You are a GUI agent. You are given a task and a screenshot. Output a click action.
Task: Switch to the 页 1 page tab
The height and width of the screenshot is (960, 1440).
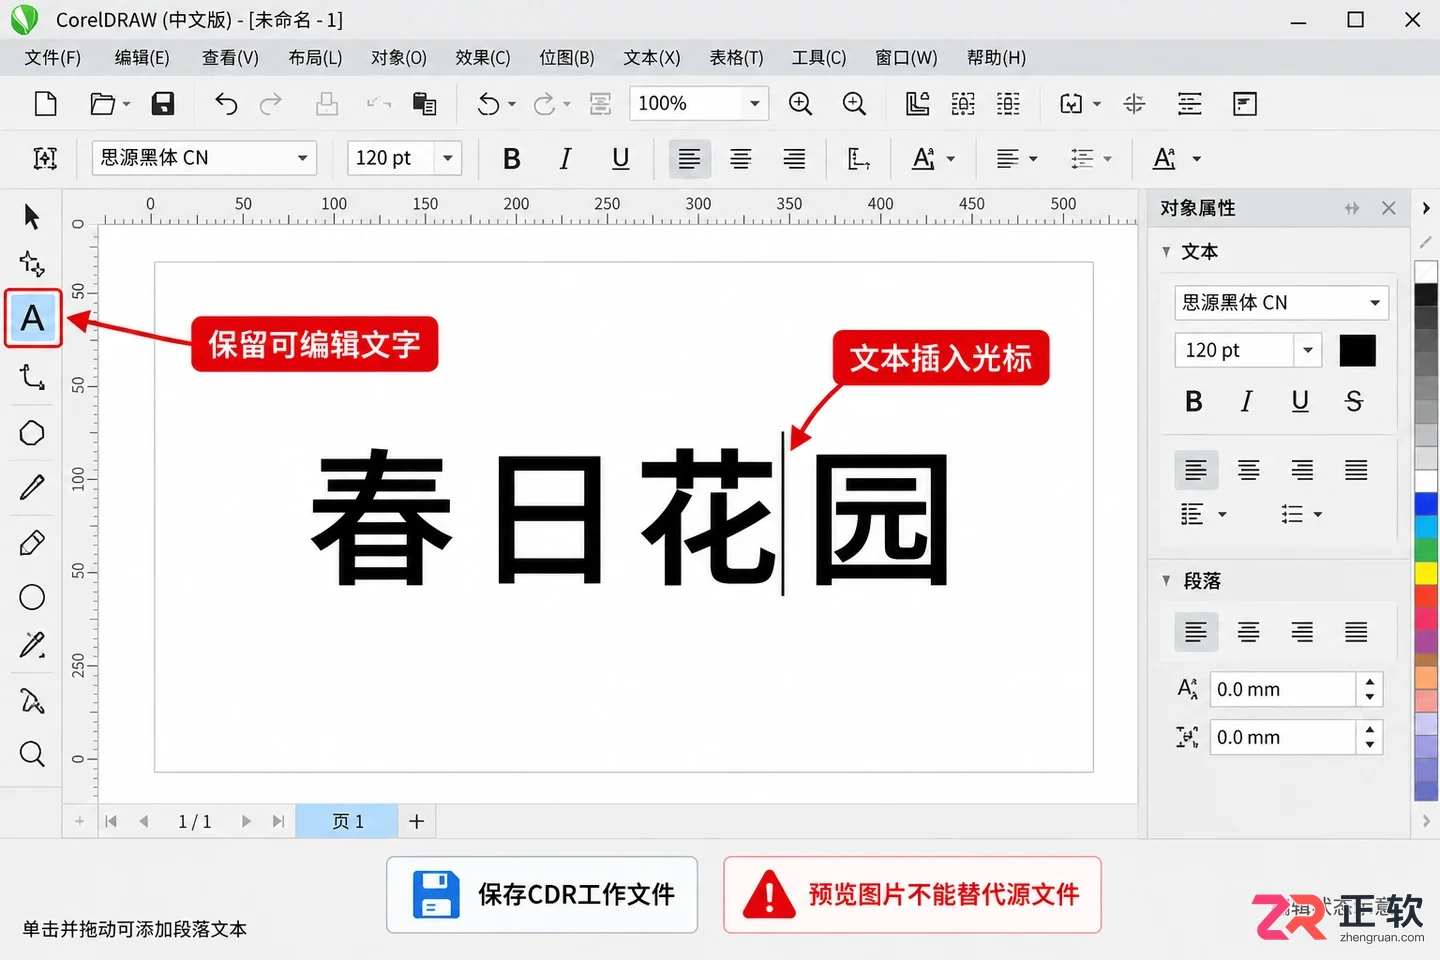[x=347, y=821]
